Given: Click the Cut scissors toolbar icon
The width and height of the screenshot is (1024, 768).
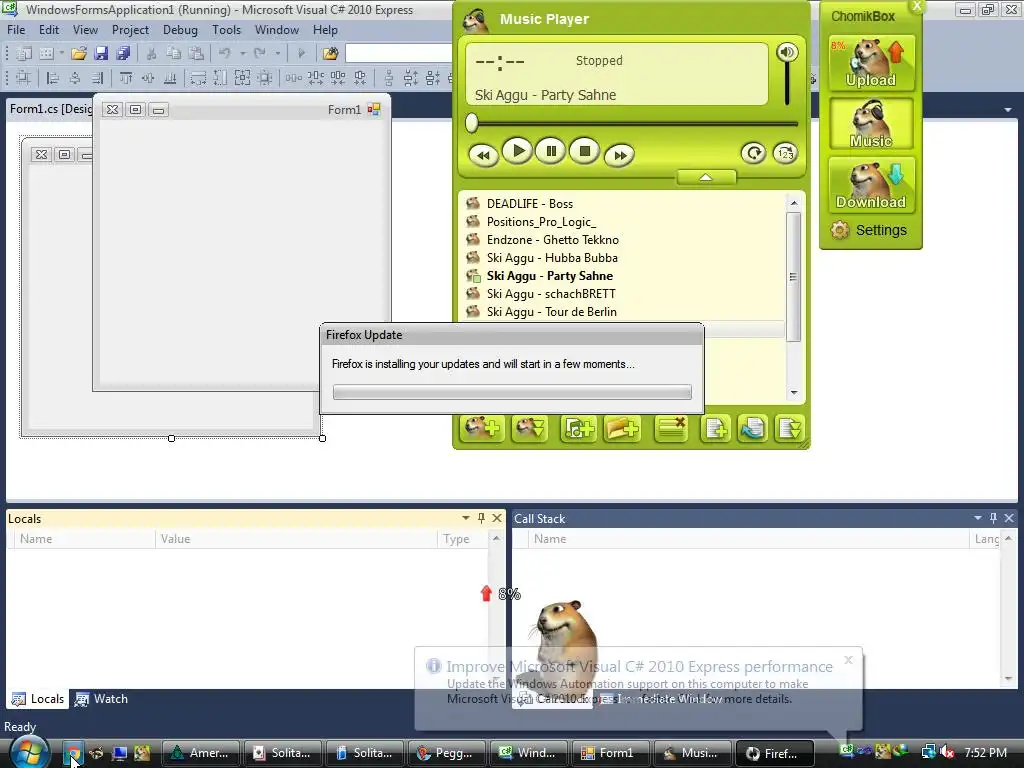Looking at the screenshot, I should (x=151, y=53).
